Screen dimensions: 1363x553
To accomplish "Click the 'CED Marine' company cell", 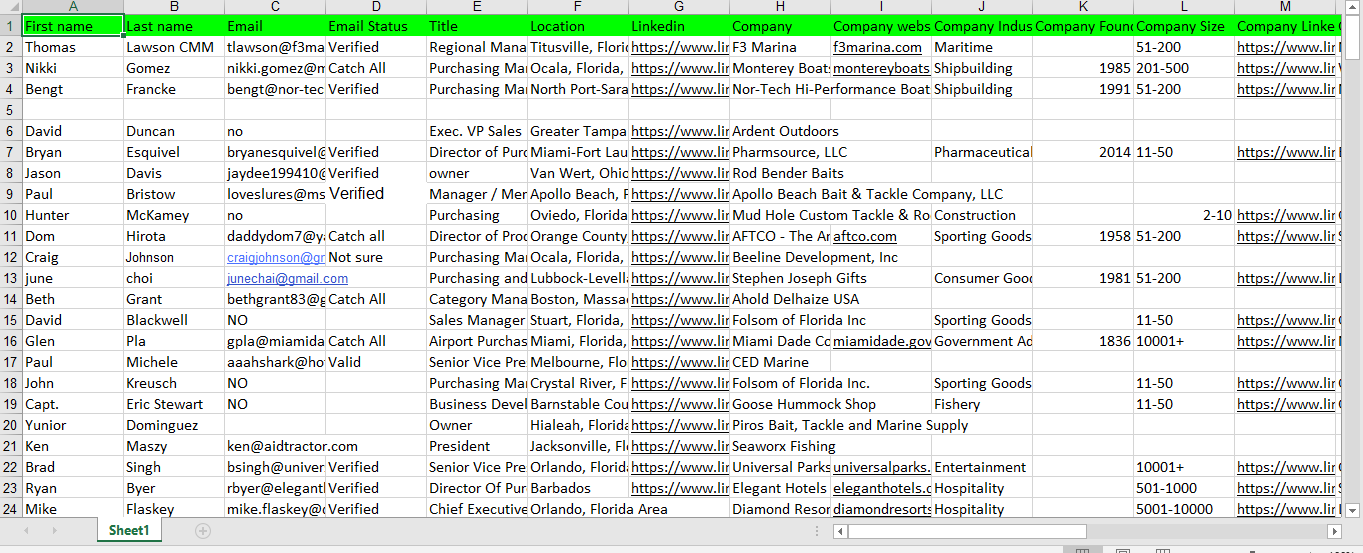I will 780,362.
